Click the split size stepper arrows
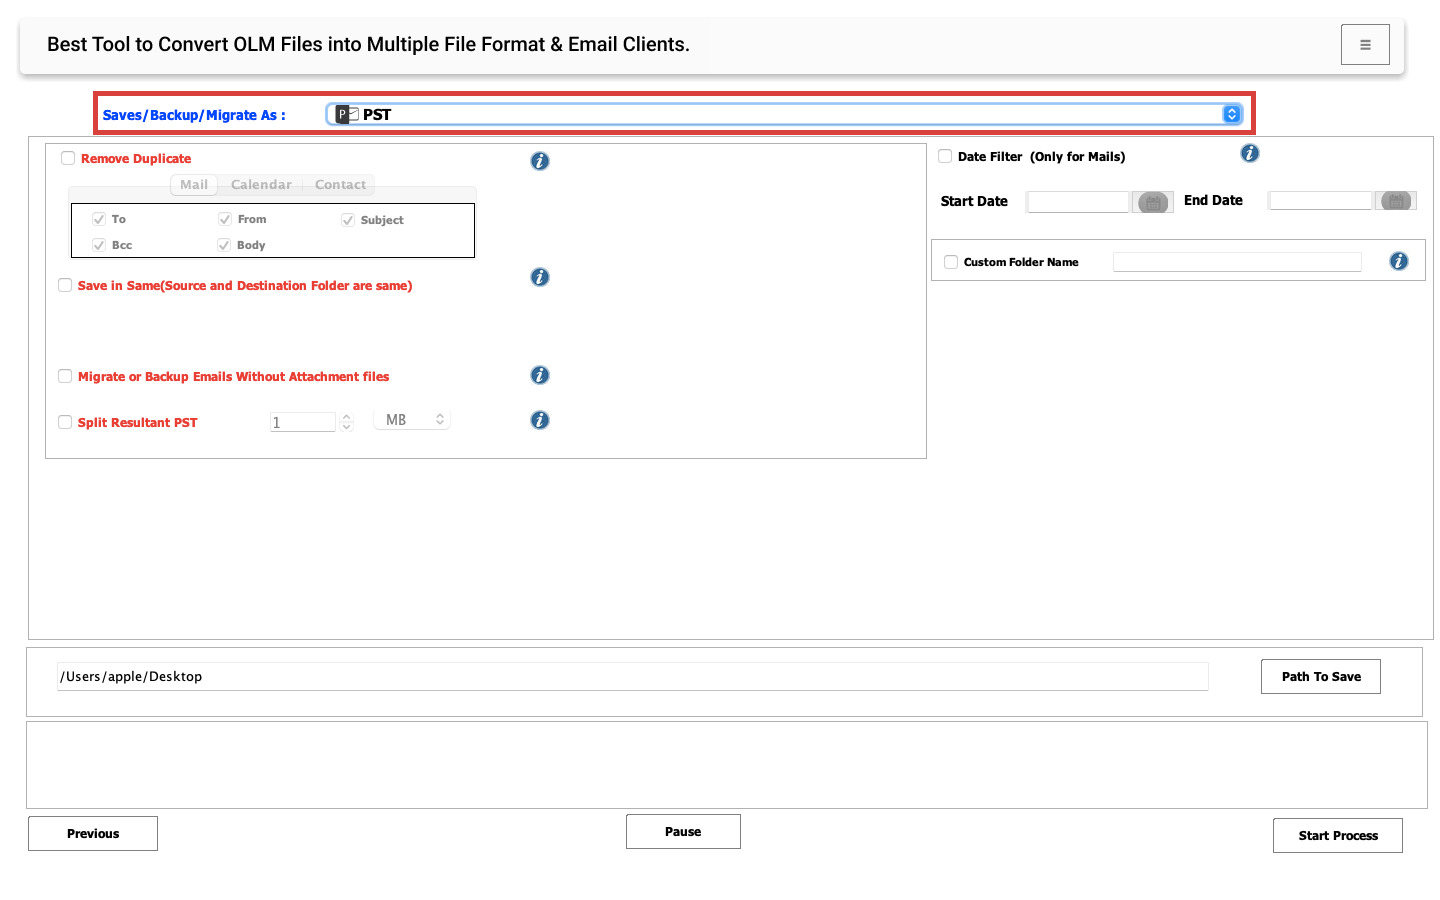 [347, 422]
